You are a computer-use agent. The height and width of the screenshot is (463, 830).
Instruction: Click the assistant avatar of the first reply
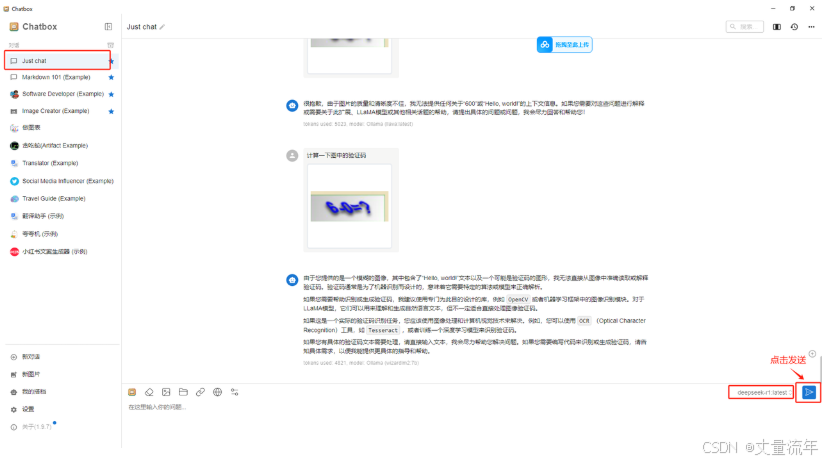[292, 105]
